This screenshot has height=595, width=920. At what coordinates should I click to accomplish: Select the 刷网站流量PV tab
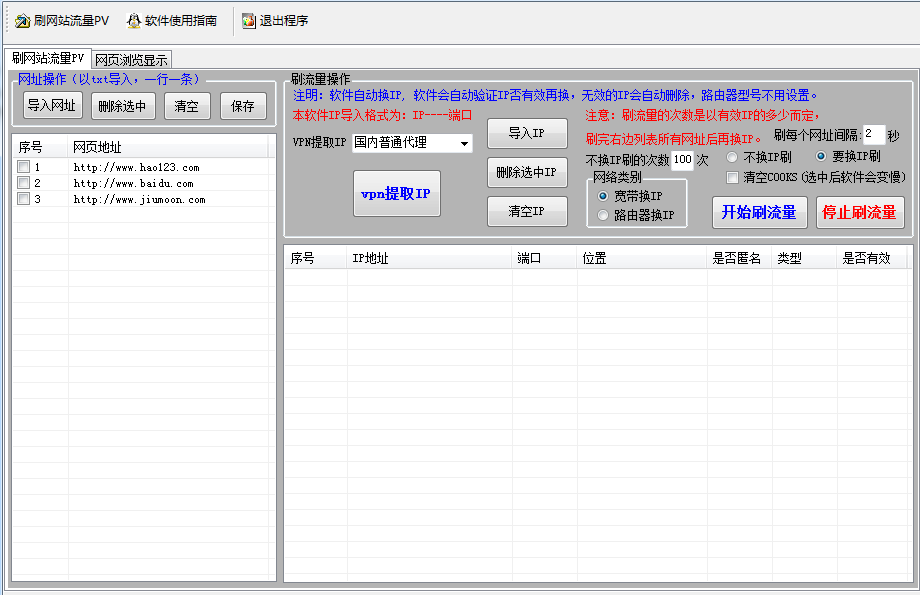(x=48, y=58)
